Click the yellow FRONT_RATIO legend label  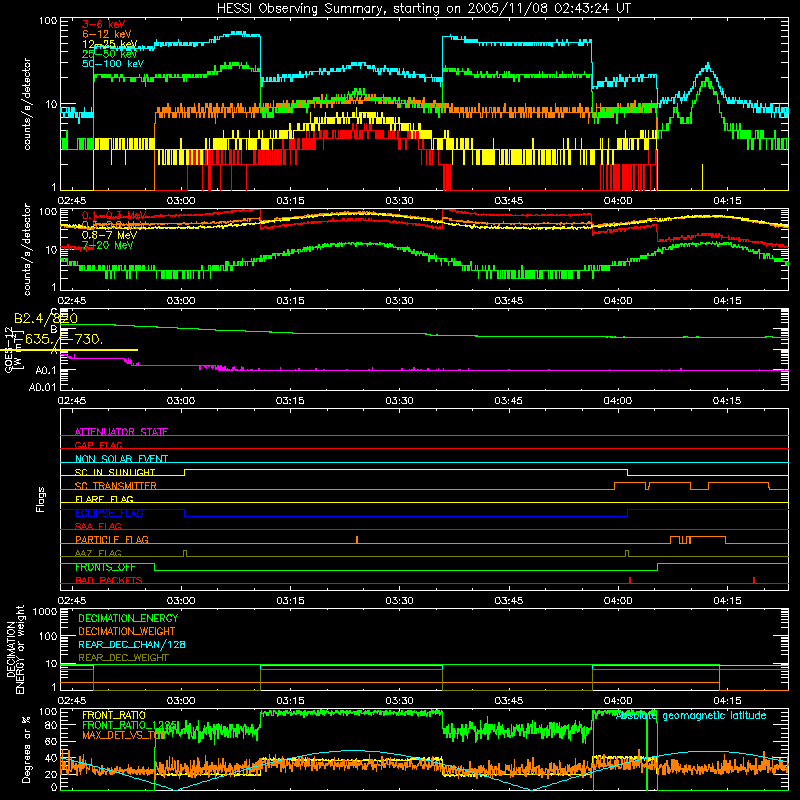(114, 715)
